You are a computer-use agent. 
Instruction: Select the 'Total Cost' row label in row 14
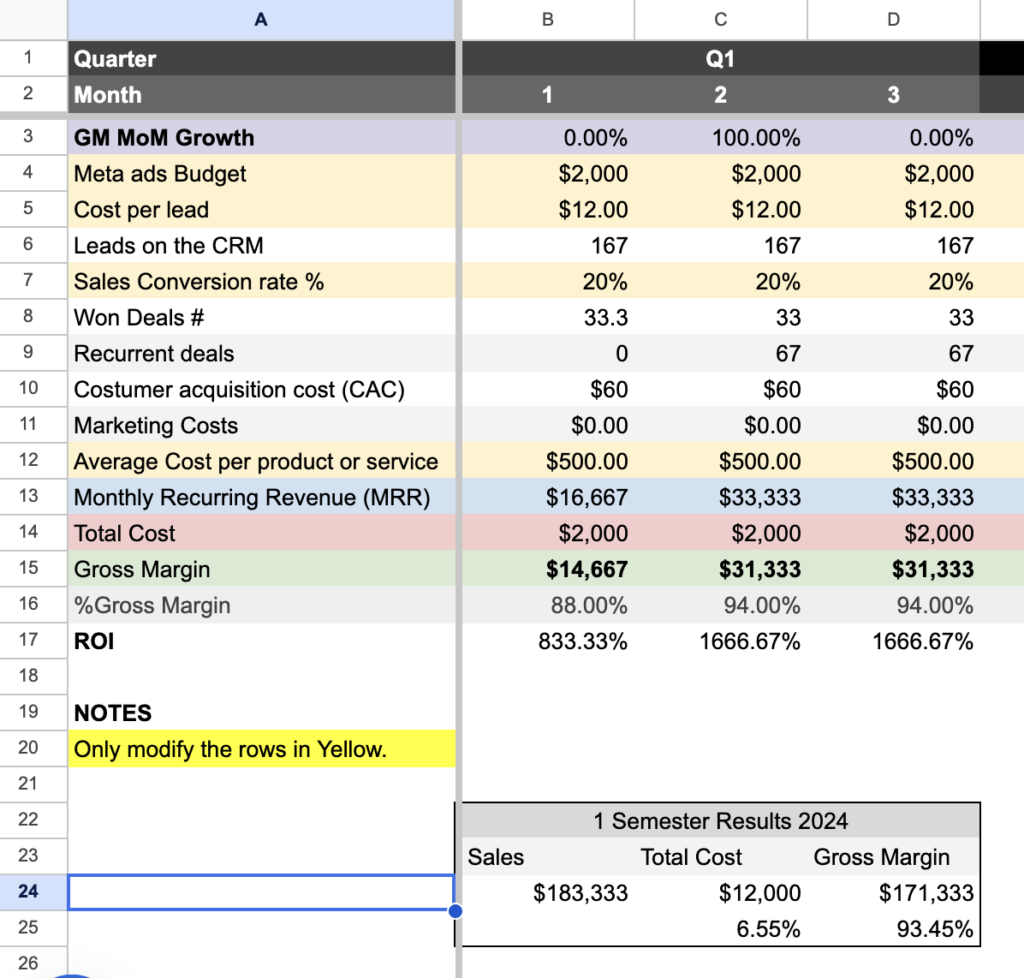coord(261,533)
